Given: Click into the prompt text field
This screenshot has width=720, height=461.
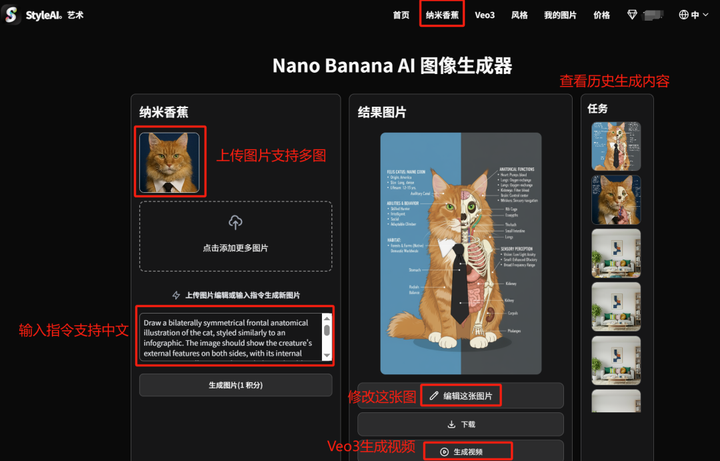Looking at the screenshot, I should click(231, 337).
